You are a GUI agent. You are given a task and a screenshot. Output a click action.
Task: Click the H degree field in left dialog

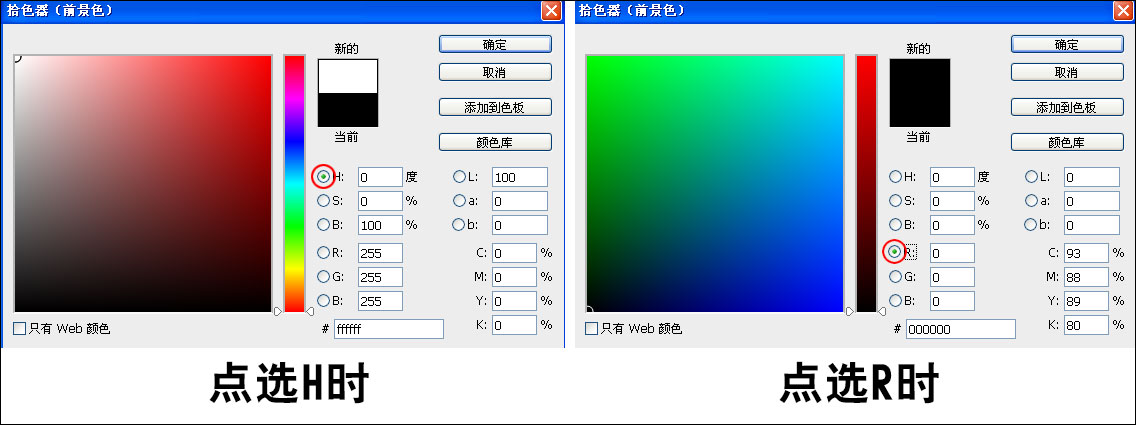click(x=380, y=177)
